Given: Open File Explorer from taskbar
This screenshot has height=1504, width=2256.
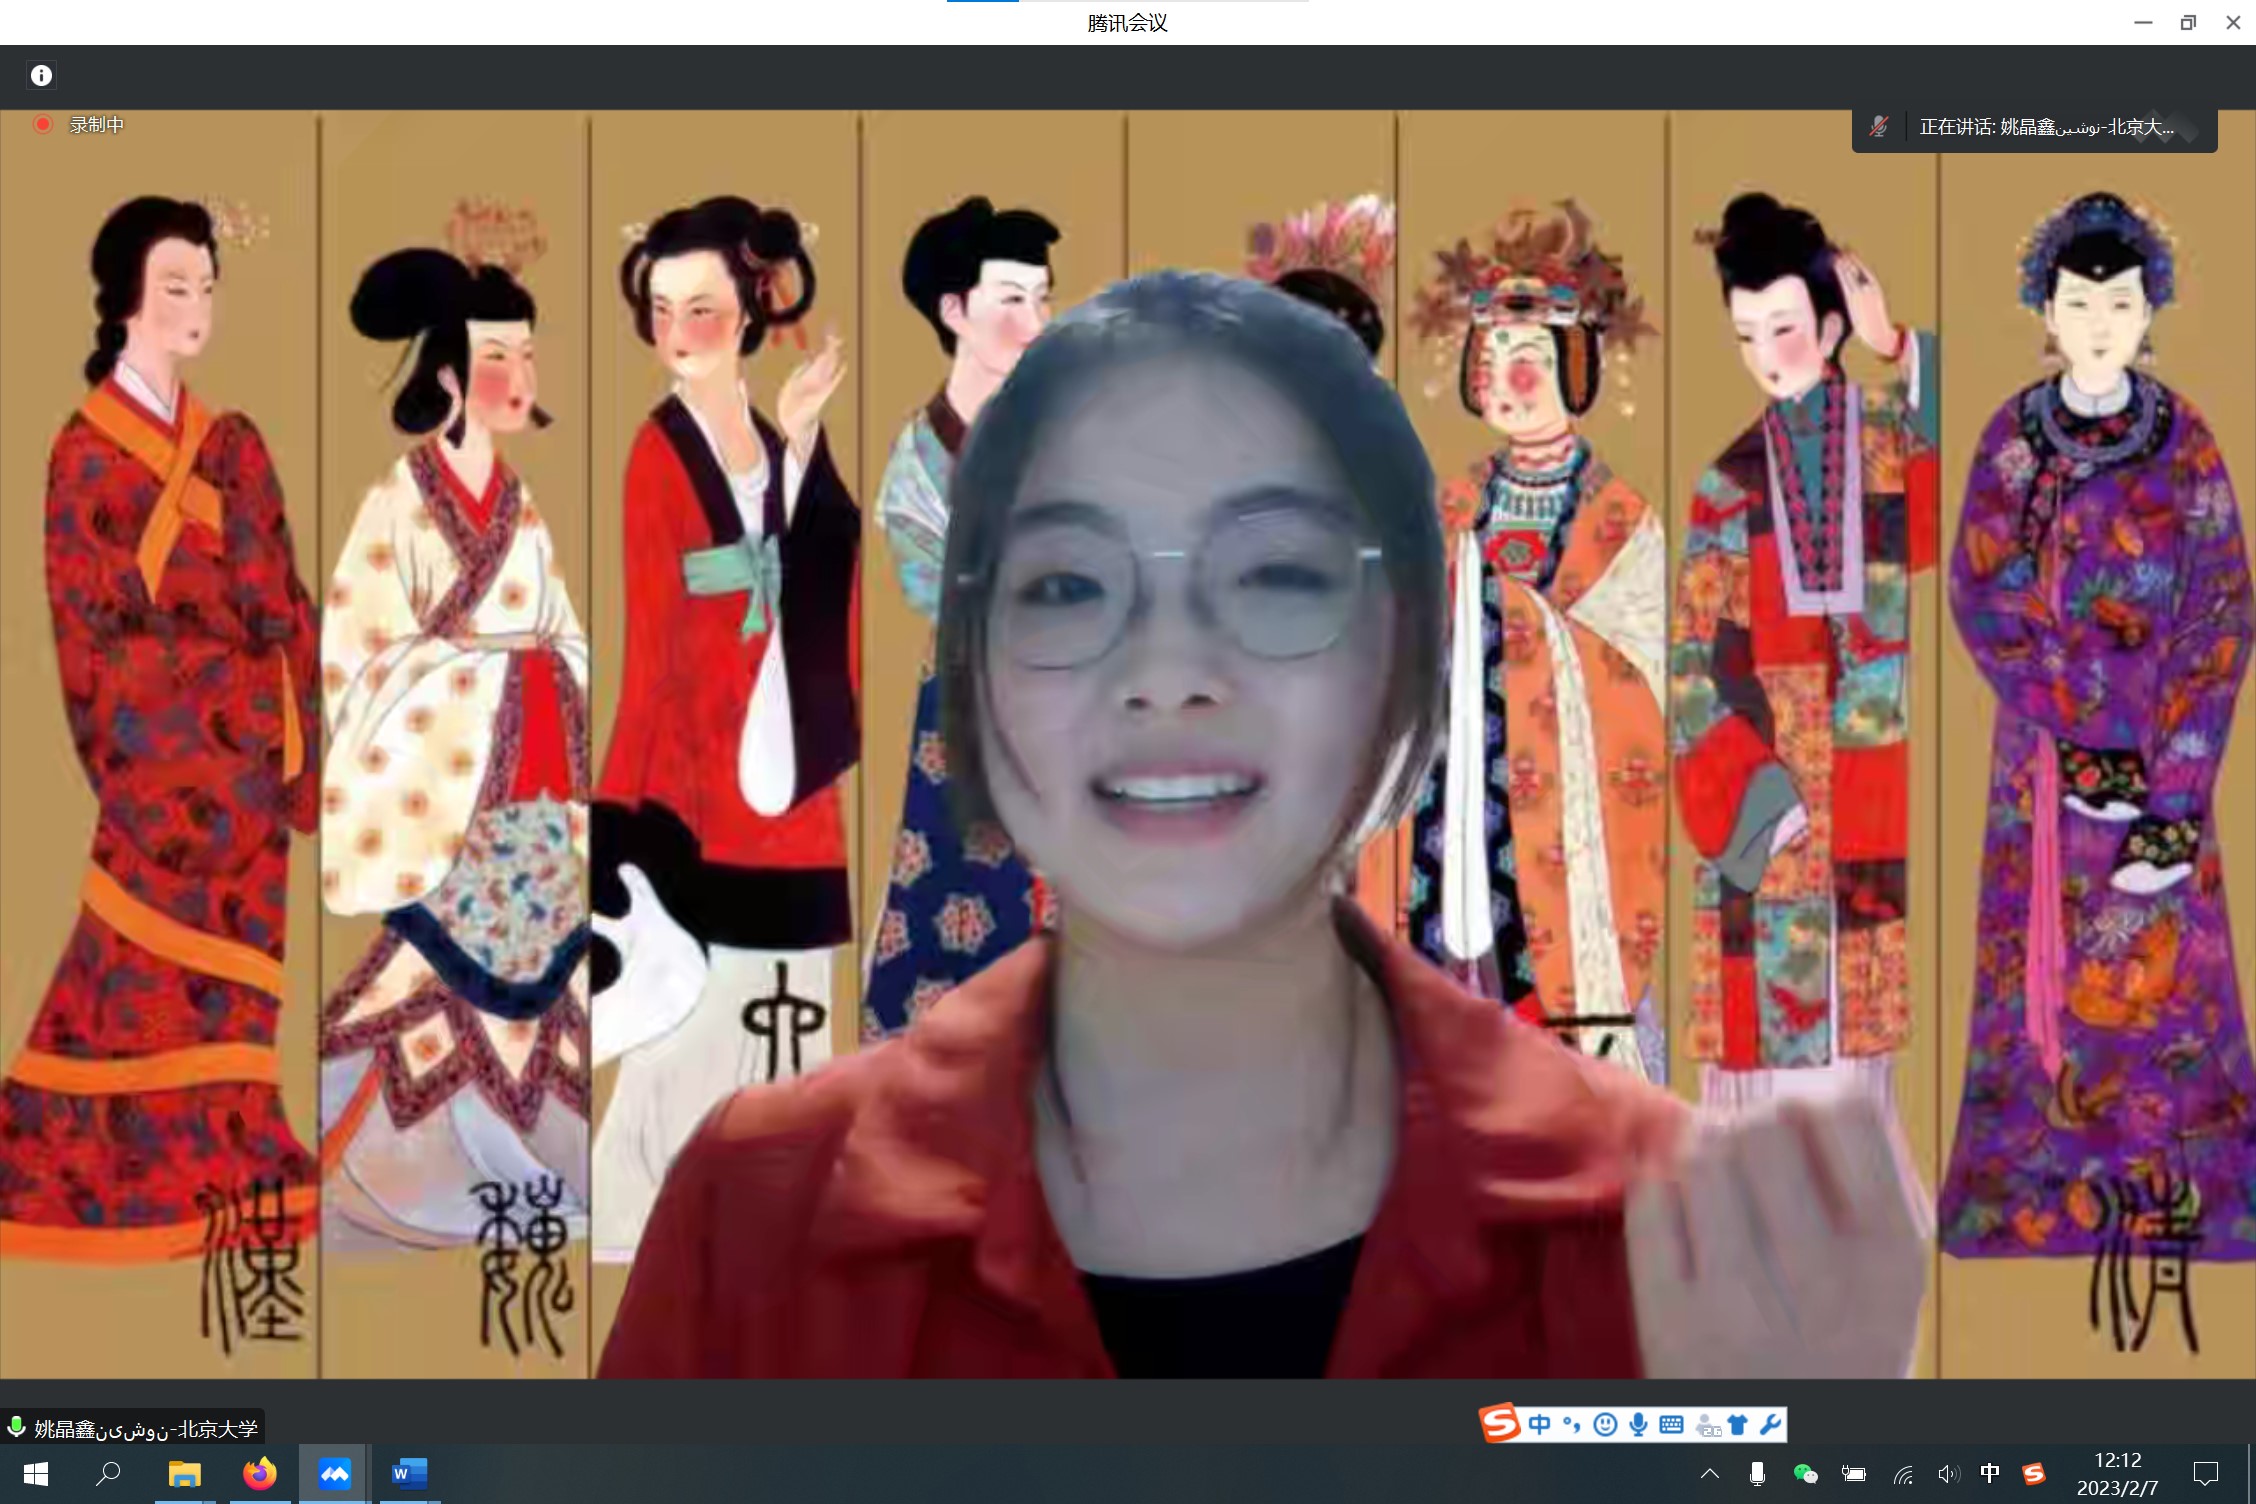Looking at the screenshot, I should pyautogui.click(x=184, y=1473).
